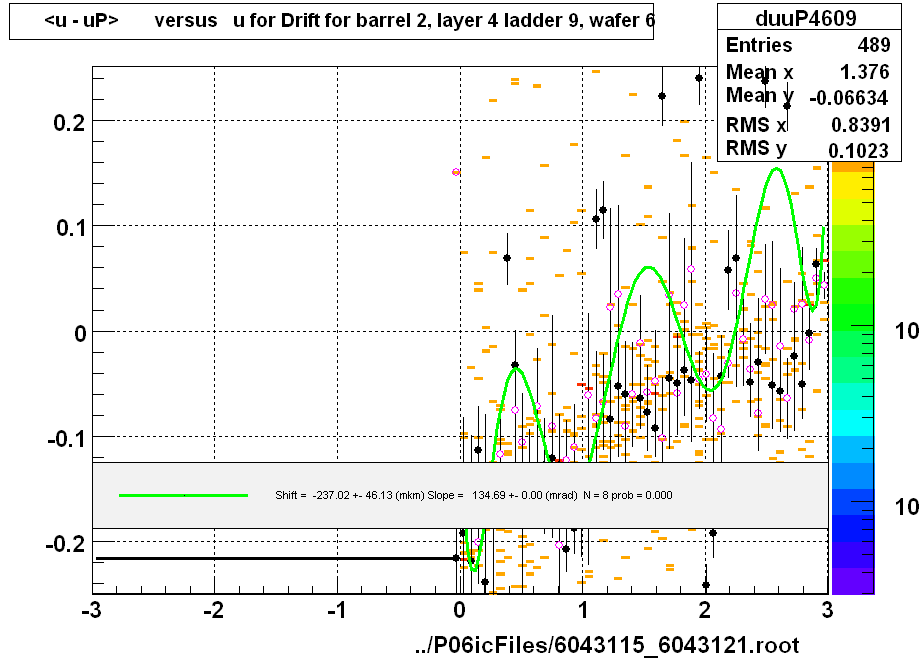The height and width of the screenshot is (660, 920).
Task: Click the x-axis label -1
Action: click(337, 610)
